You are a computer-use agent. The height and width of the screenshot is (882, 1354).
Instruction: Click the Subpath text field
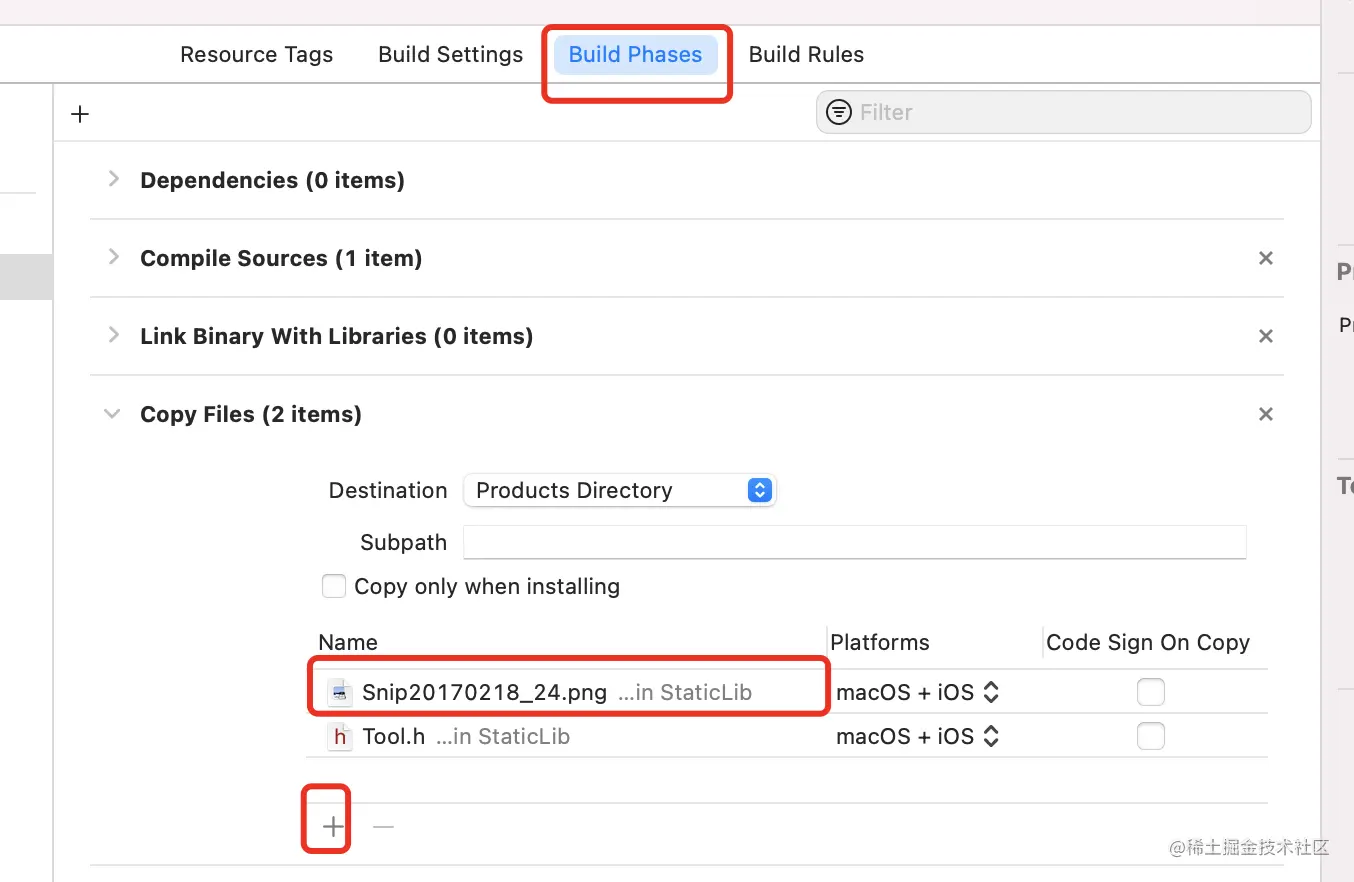pos(854,542)
